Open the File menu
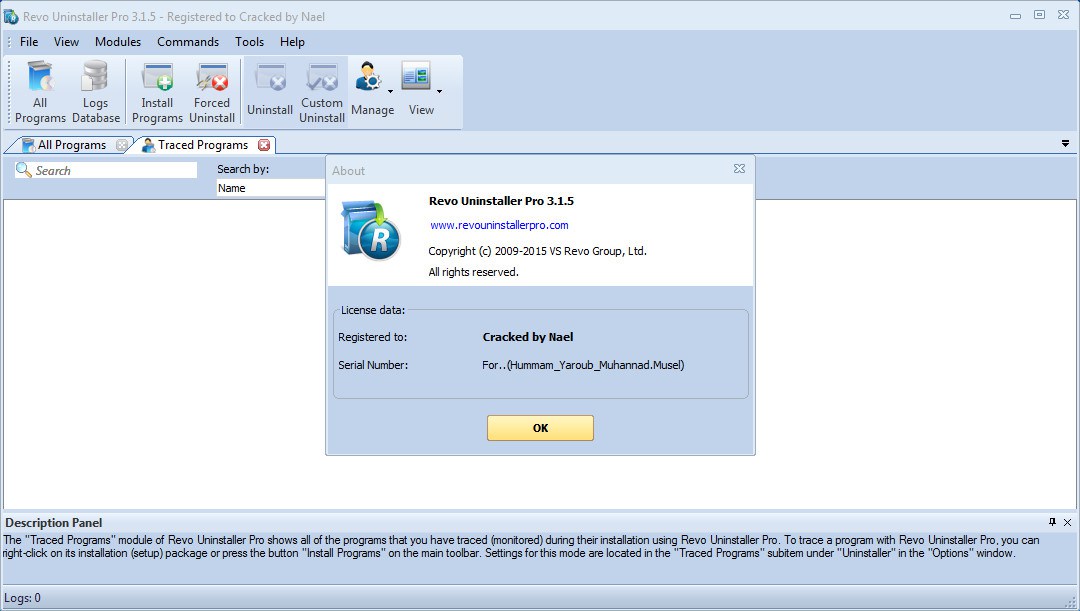The image size is (1080, 611). pos(29,42)
